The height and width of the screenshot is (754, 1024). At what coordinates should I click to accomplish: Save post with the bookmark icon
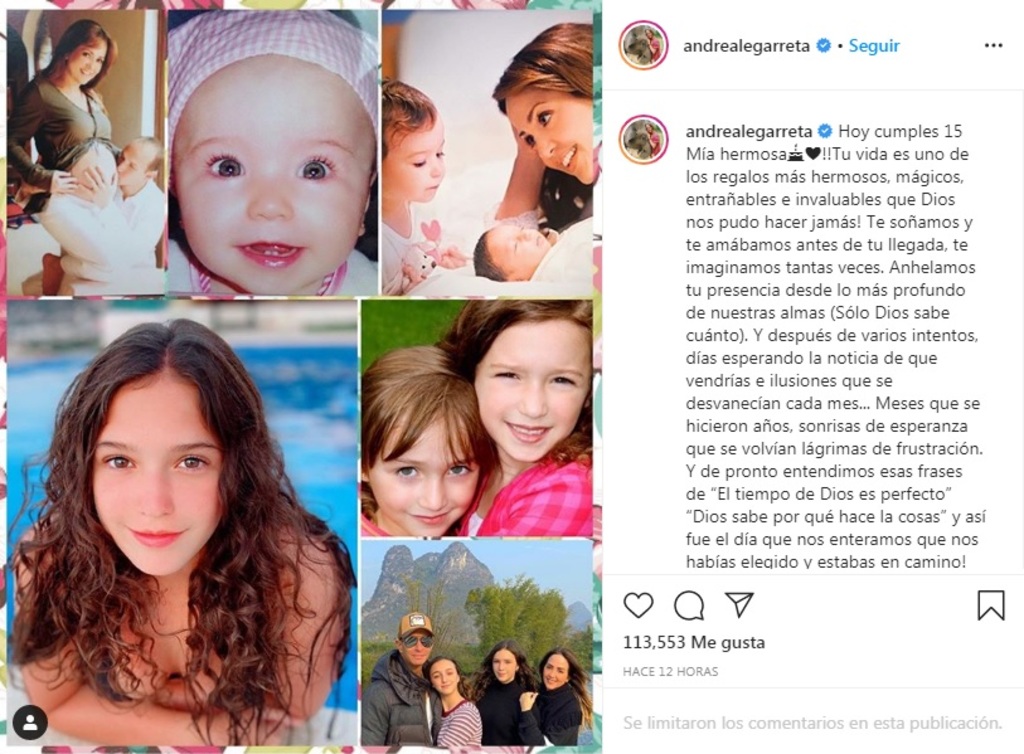pos(990,605)
